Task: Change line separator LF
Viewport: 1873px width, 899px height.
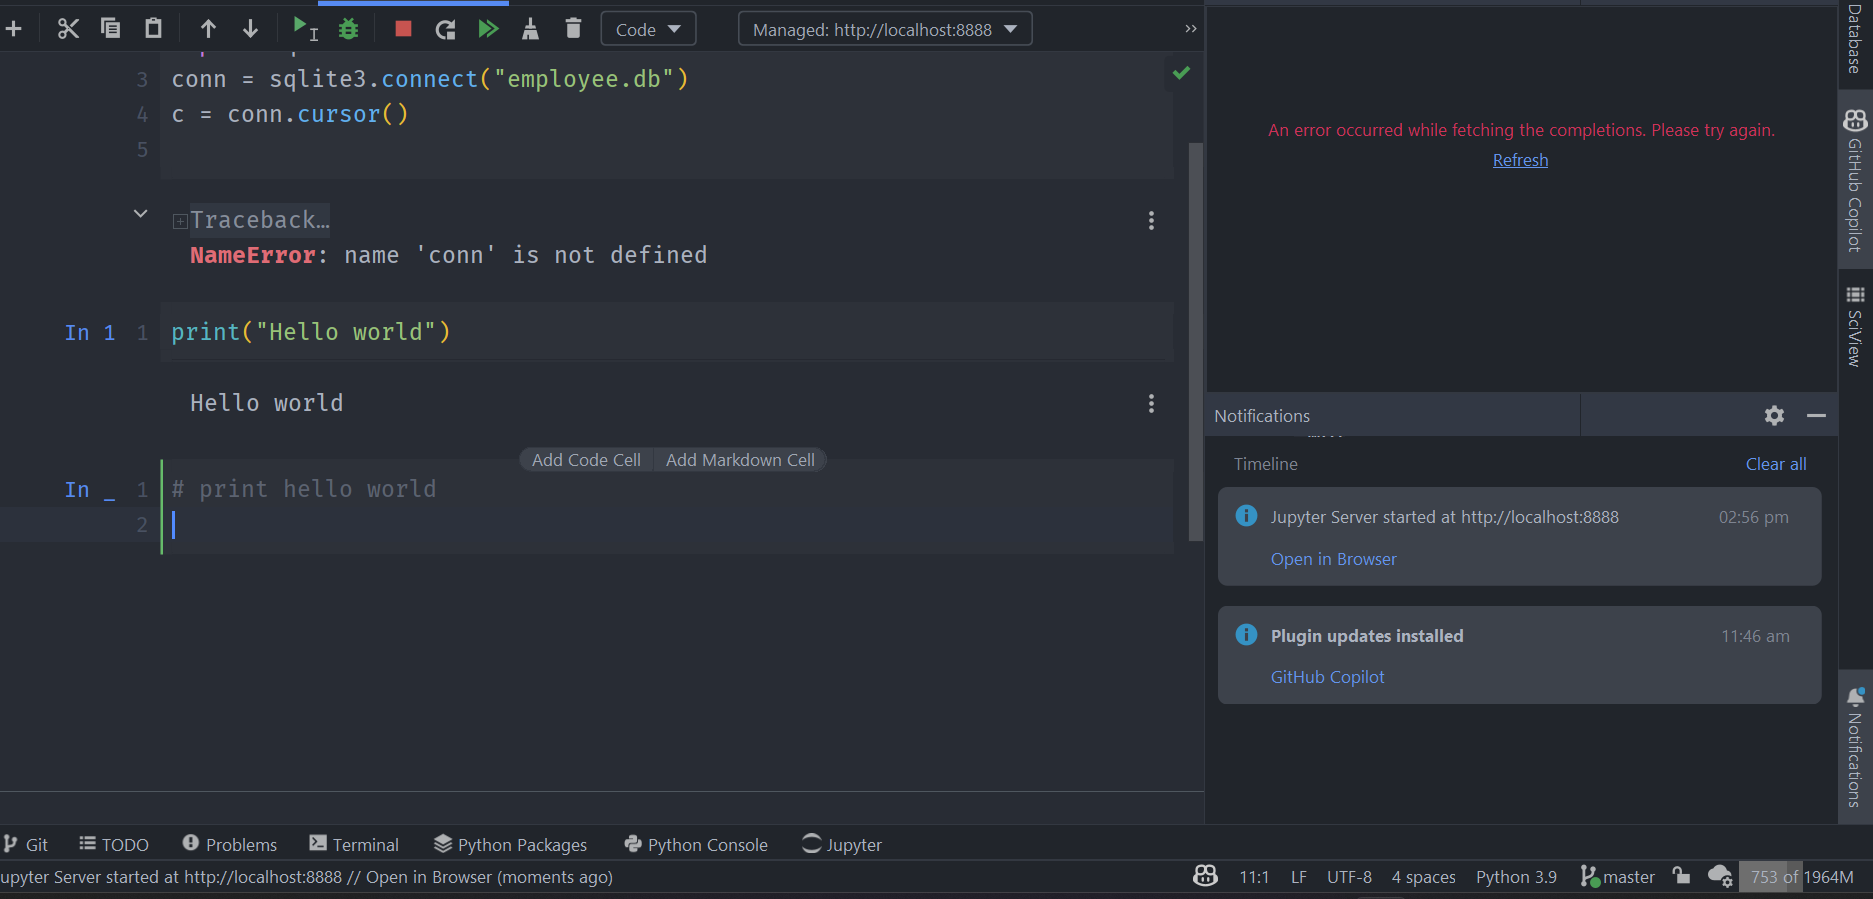Action: 1298,877
